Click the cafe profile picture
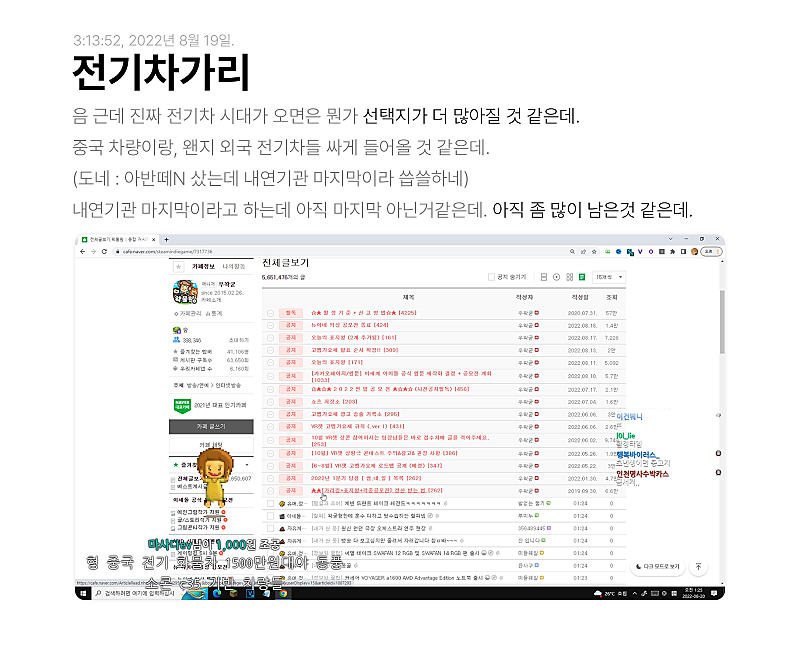This screenshot has height=650, width=800. click(185, 291)
